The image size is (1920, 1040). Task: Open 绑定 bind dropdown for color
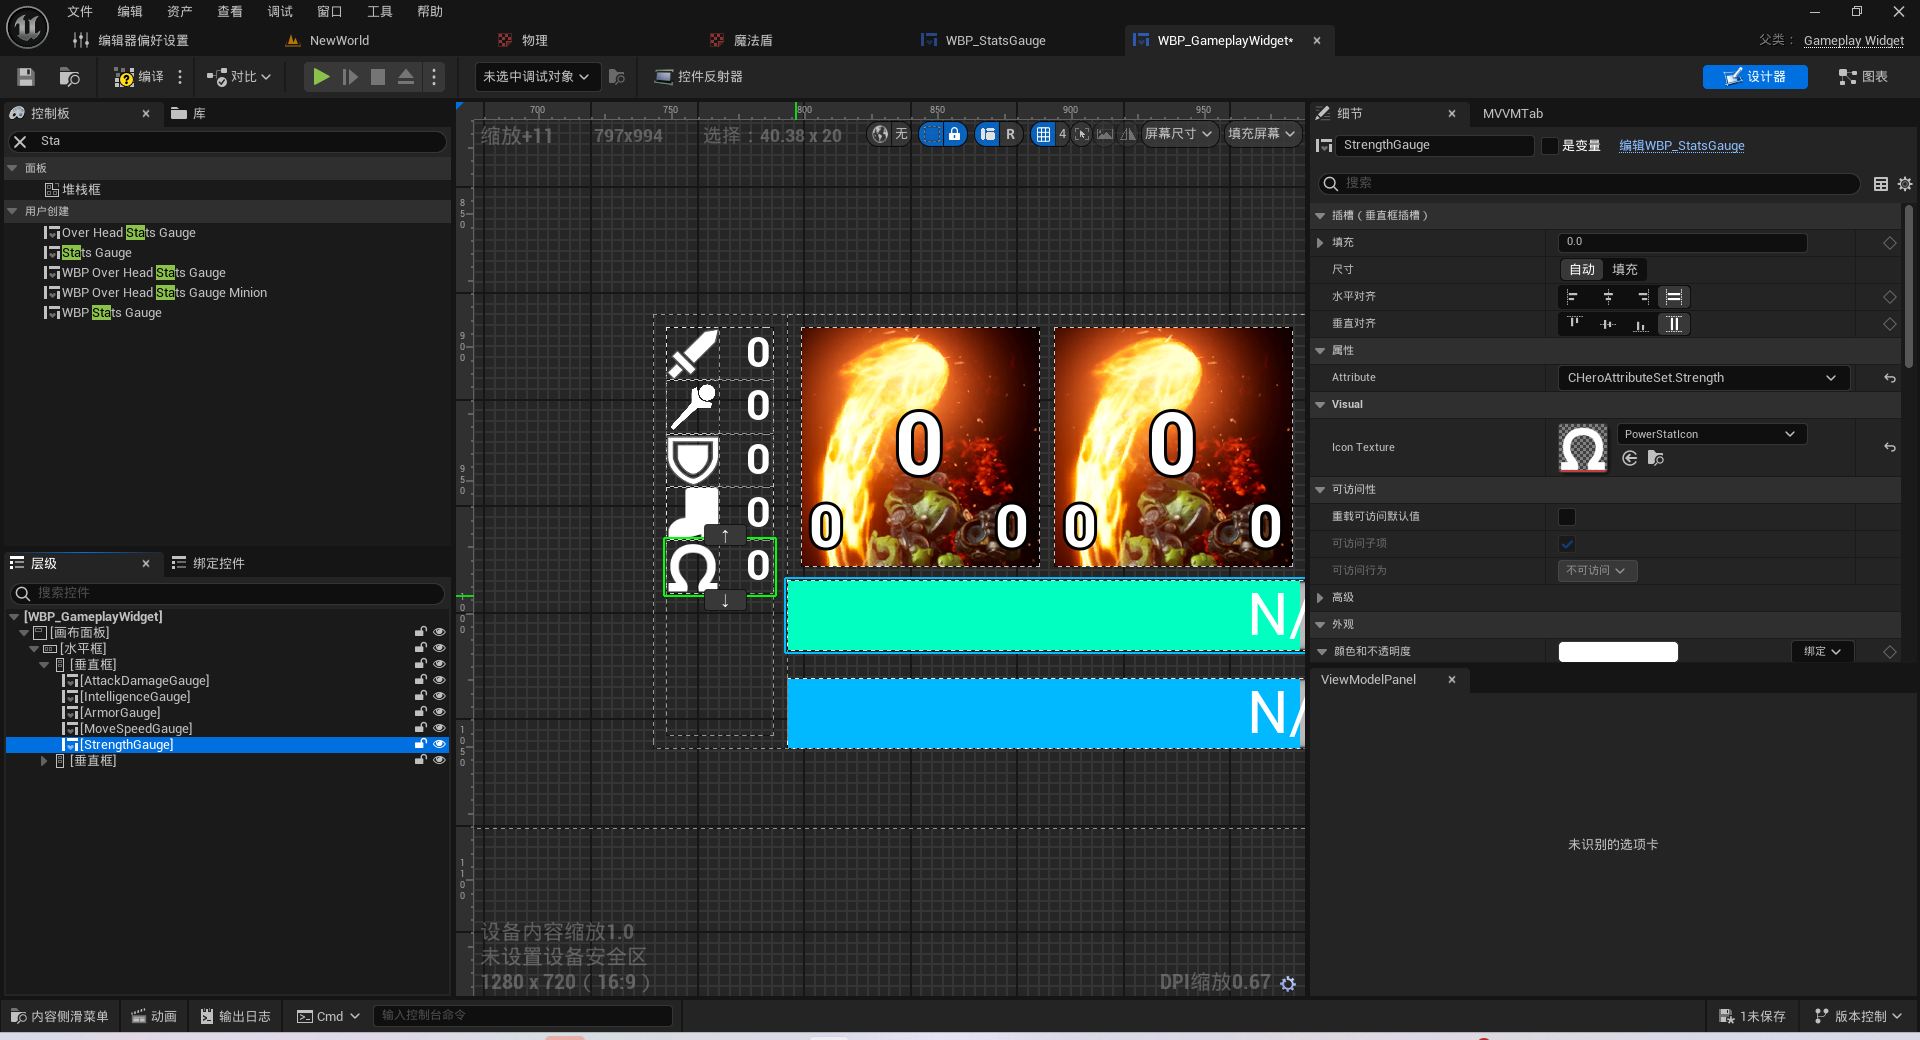tap(1822, 652)
